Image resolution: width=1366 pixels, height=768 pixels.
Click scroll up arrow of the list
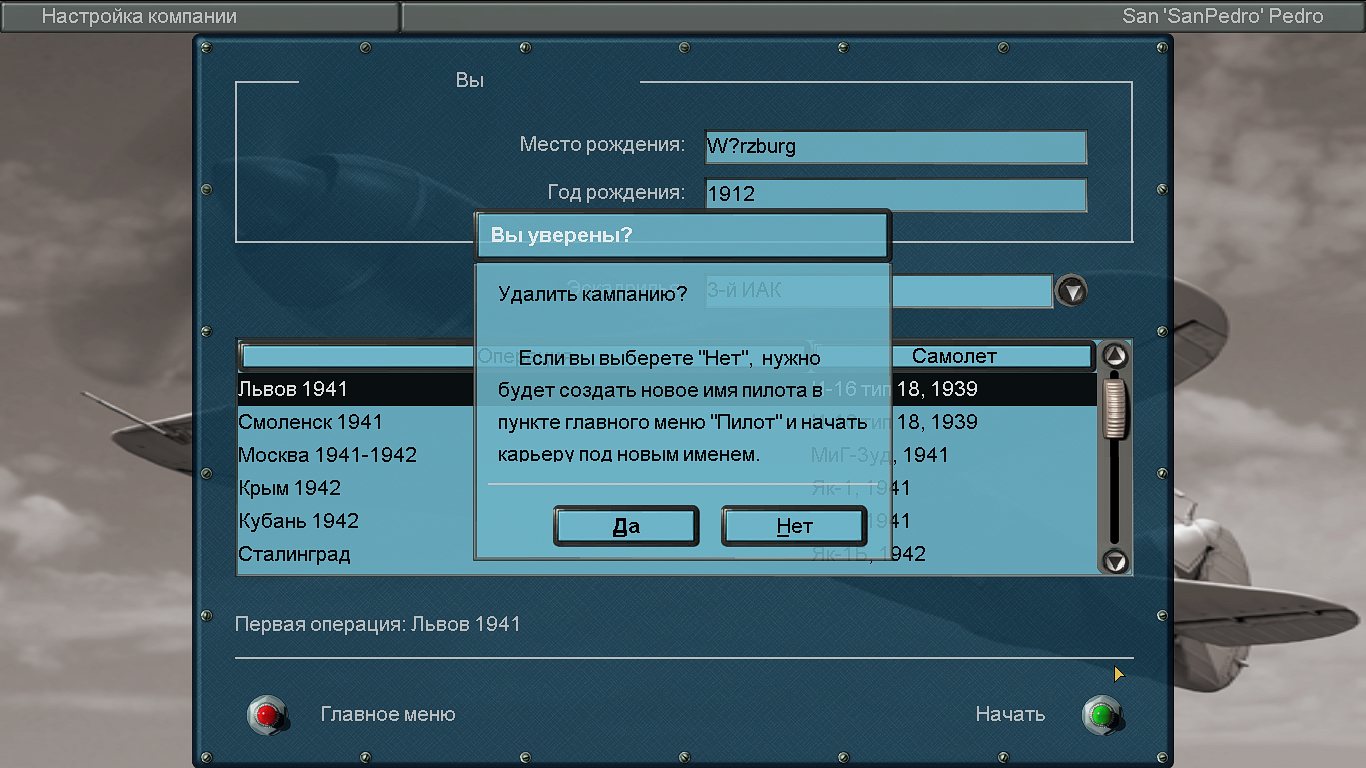pos(1114,356)
